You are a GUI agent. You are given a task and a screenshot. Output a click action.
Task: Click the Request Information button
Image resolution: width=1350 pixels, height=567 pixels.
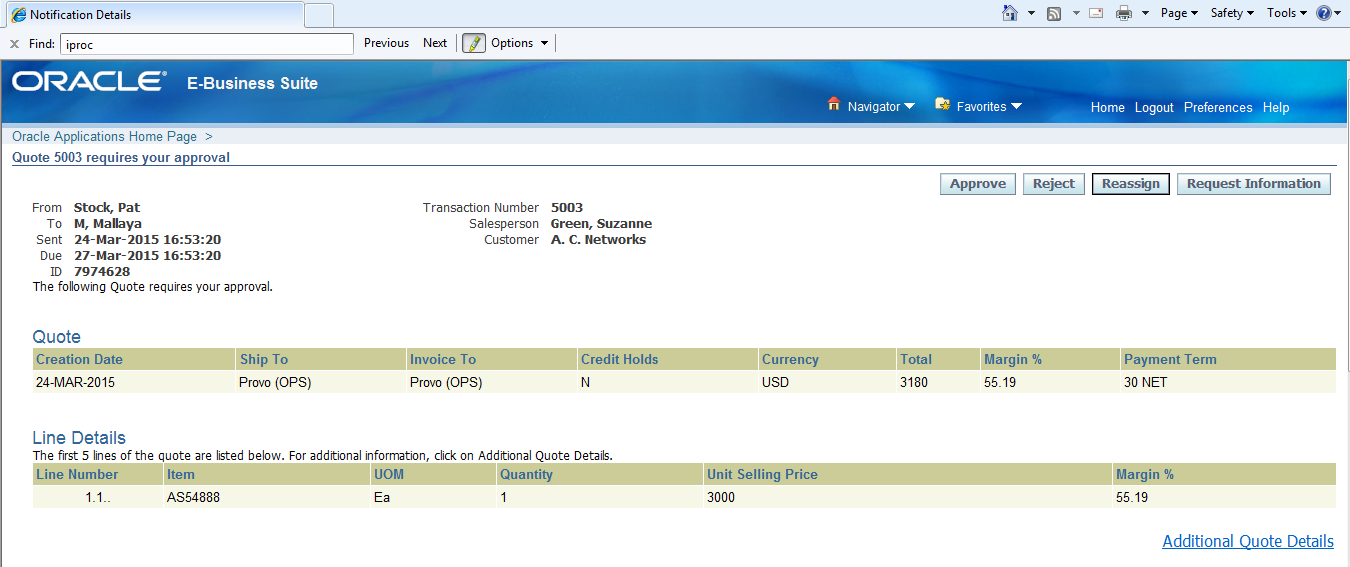pos(1254,184)
